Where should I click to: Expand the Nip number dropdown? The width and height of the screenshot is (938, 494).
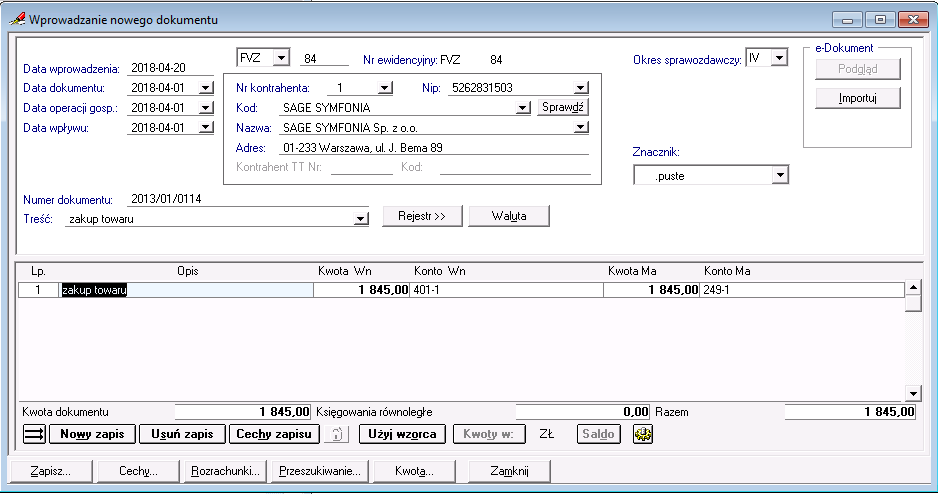click(x=581, y=88)
